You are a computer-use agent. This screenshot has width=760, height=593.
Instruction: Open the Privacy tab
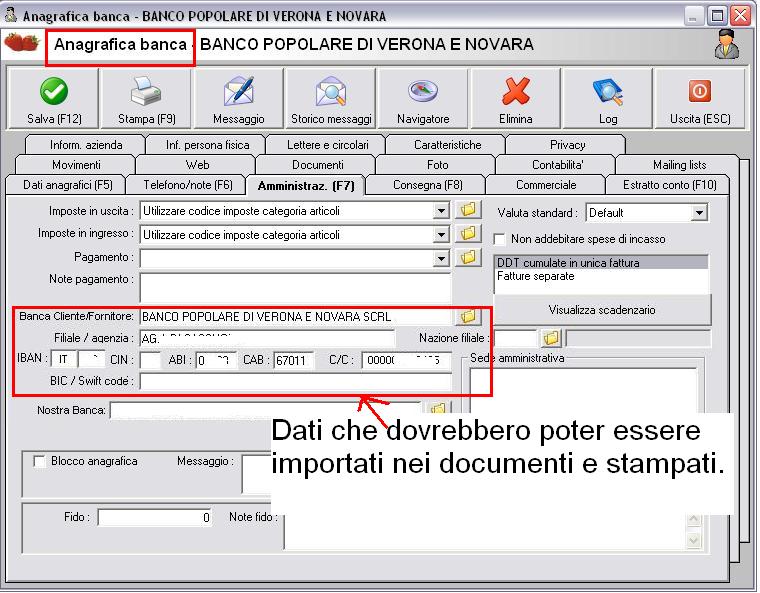(x=568, y=145)
